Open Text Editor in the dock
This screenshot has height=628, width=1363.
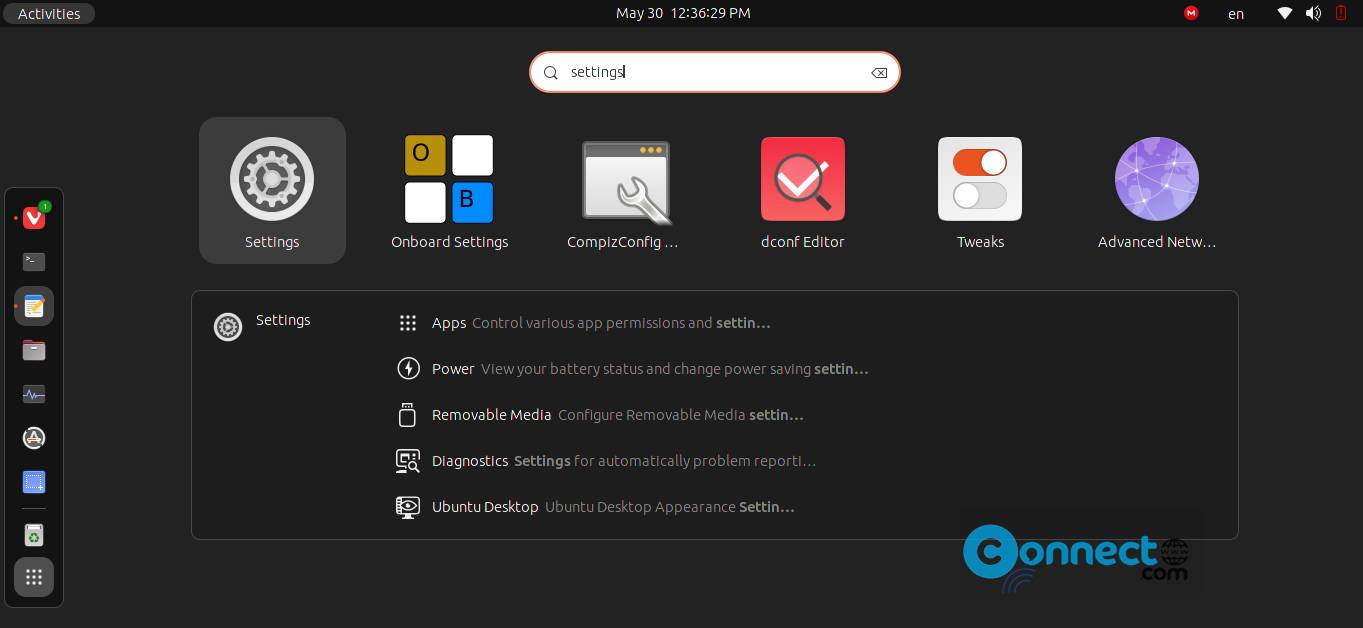[34, 306]
